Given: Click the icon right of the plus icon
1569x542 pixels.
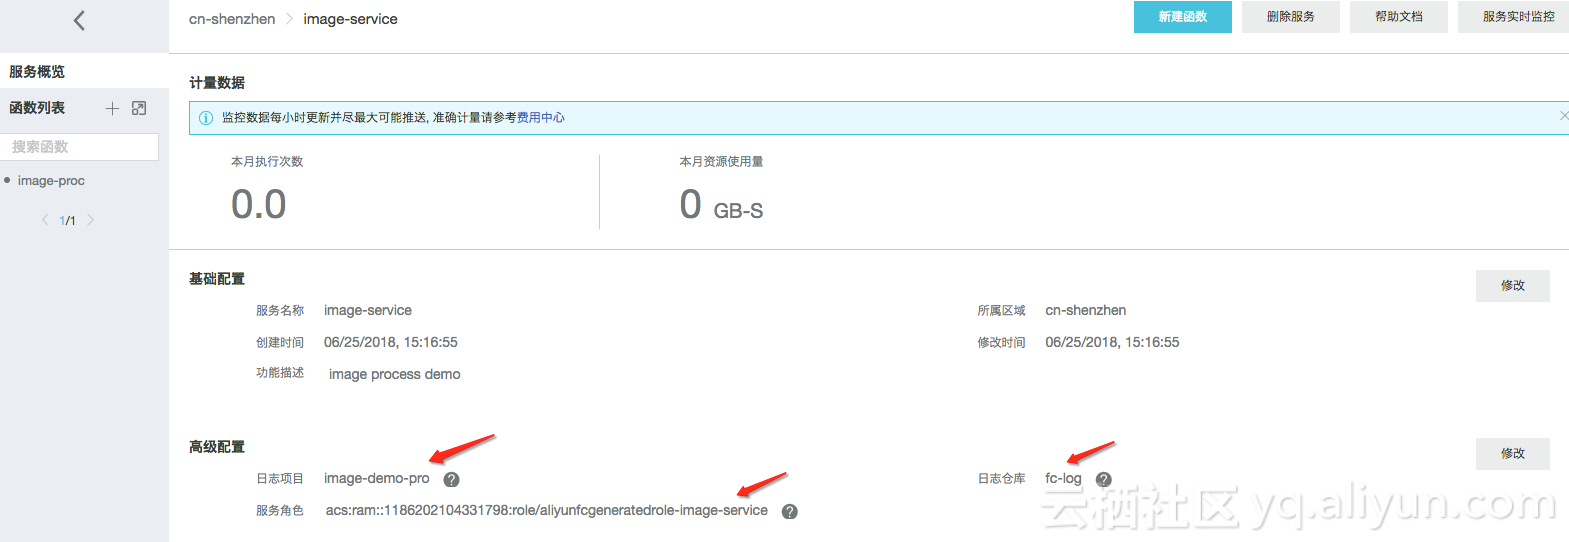Looking at the screenshot, I should click(139, 108).
